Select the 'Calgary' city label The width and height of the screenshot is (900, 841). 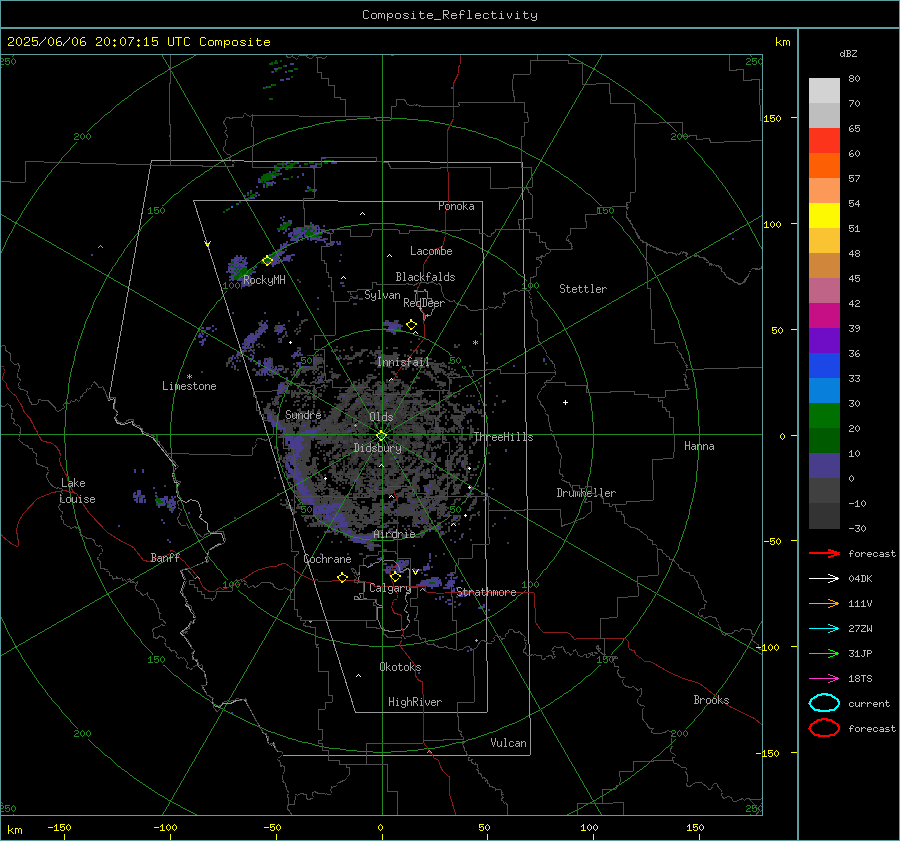(x=390, y=588)
